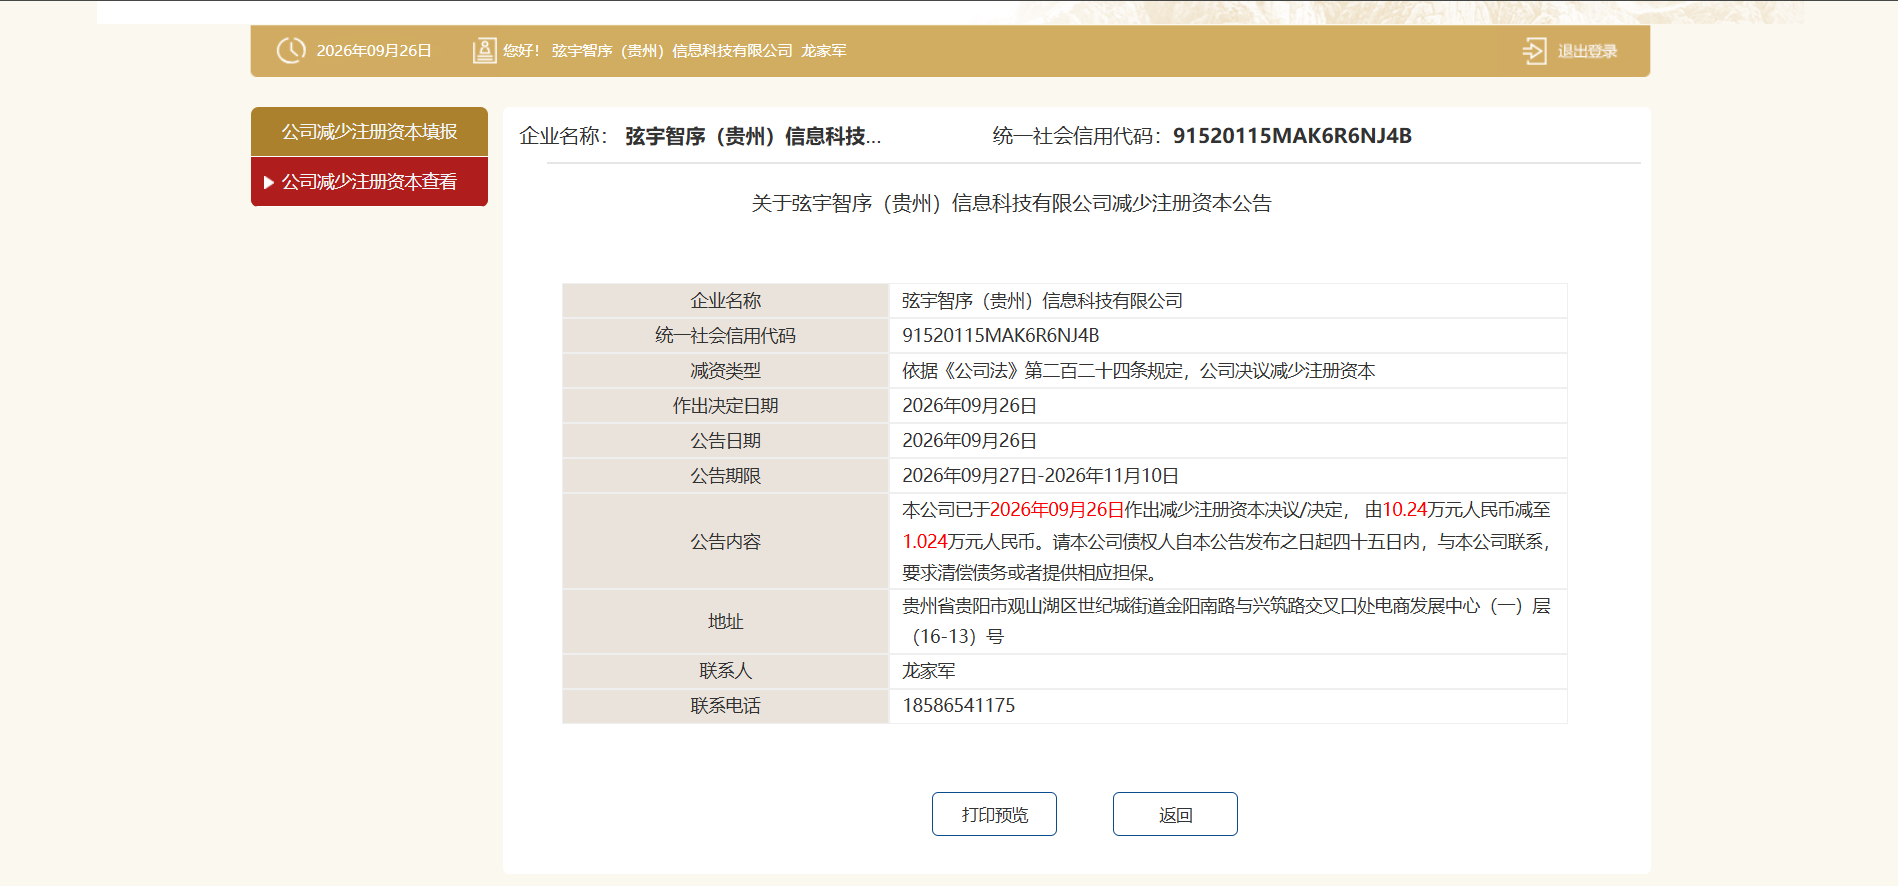
Task: Click the 返回 button
Action: click(1175, 814)
